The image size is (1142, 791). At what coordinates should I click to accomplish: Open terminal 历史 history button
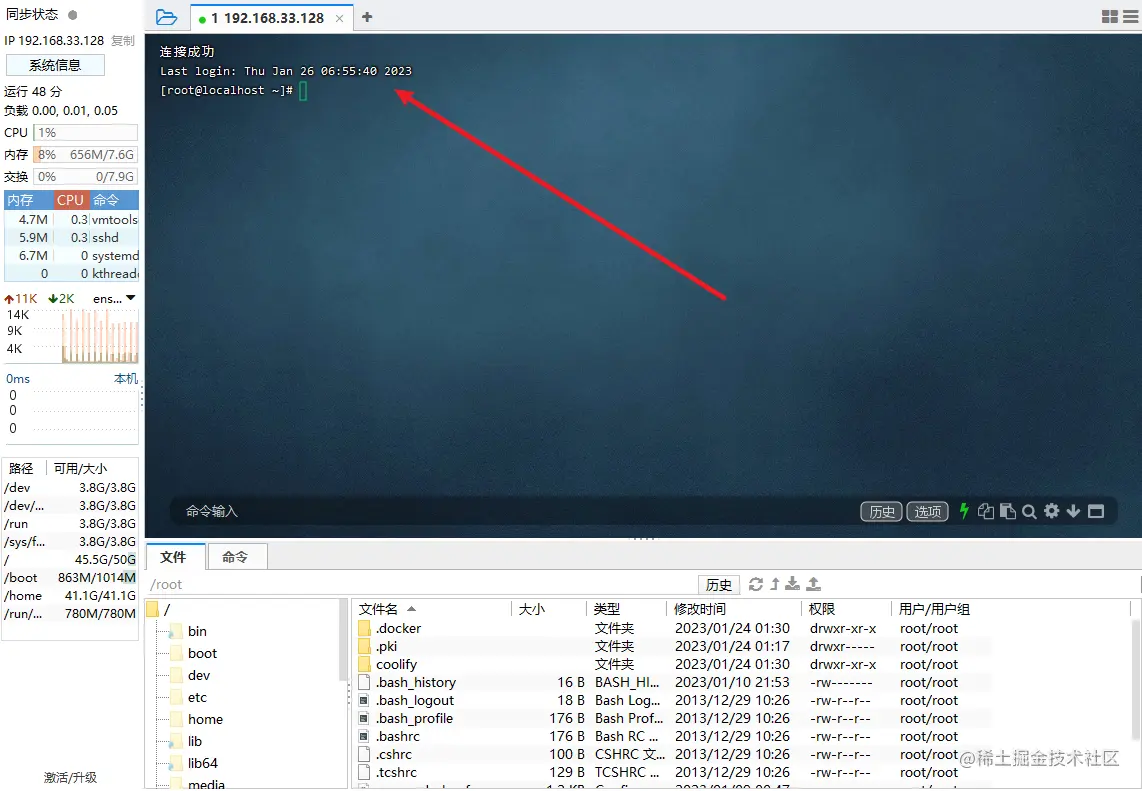(x=881, y=511)
